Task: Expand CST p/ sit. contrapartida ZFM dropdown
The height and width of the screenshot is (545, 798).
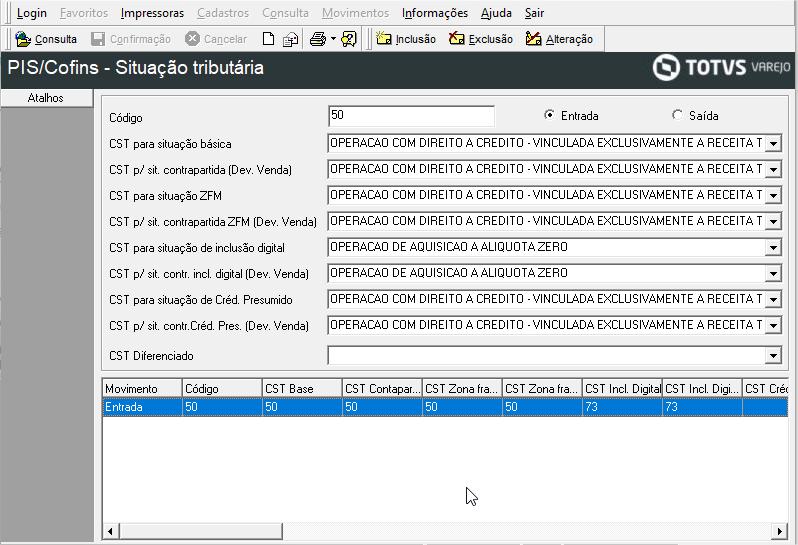Action: [773, 221]
